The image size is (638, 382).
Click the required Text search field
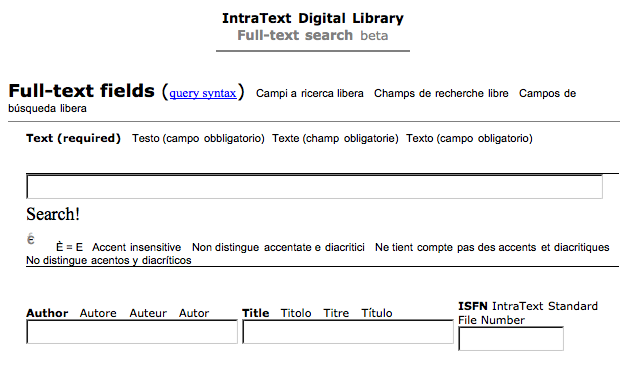tap(314, 187)
